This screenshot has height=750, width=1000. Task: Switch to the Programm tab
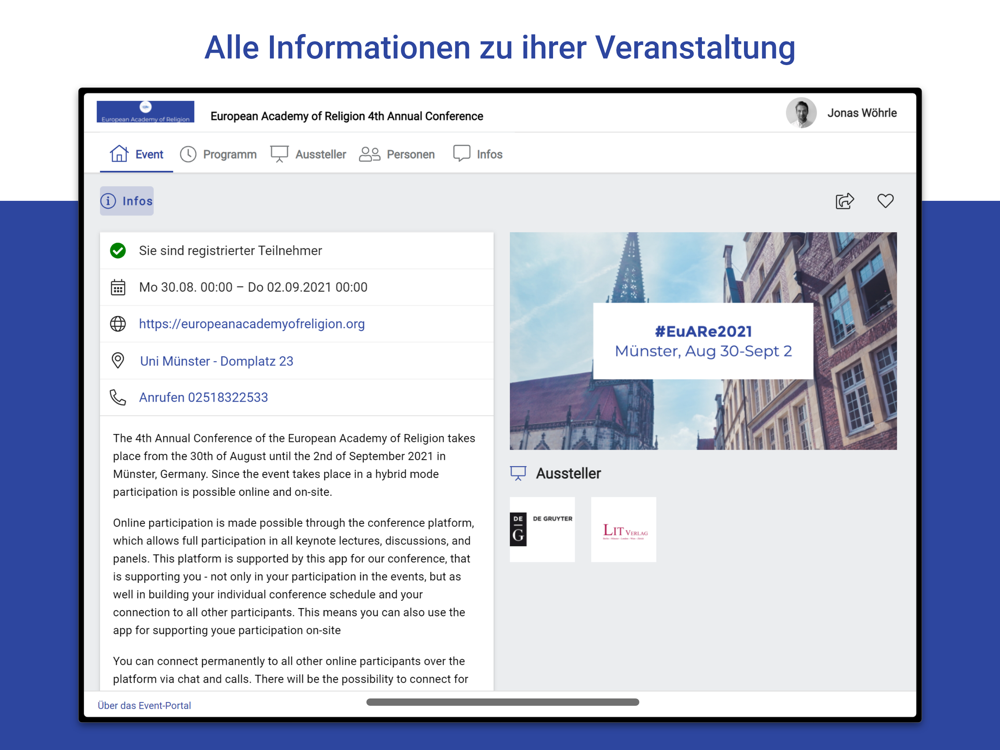click(x=218, y=154)
